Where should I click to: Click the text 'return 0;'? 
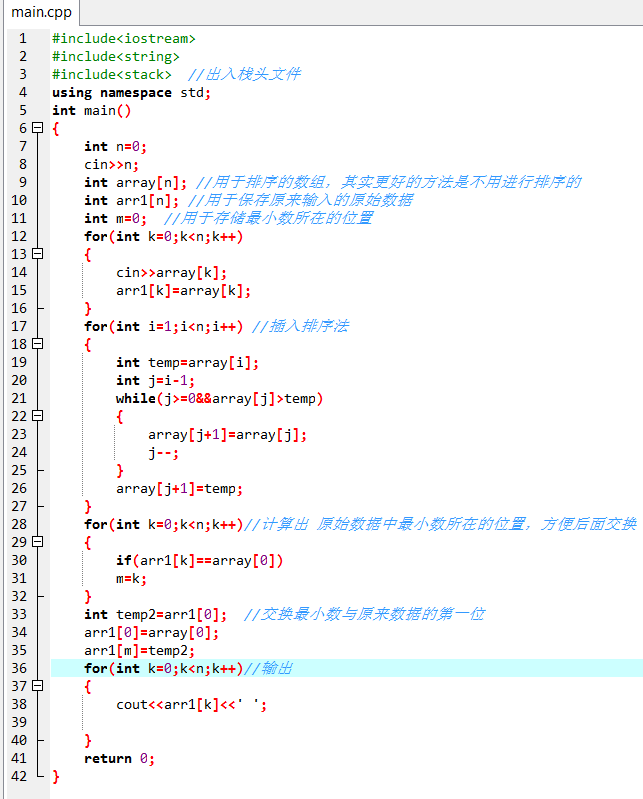tap(120, 758)
